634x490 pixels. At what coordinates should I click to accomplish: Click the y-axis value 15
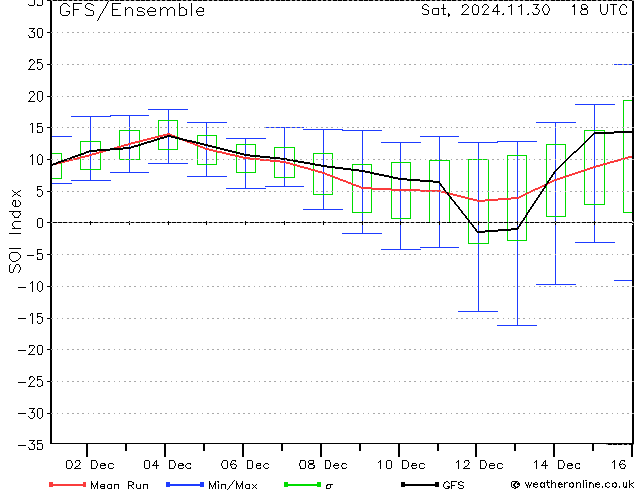tap(36, 128)
